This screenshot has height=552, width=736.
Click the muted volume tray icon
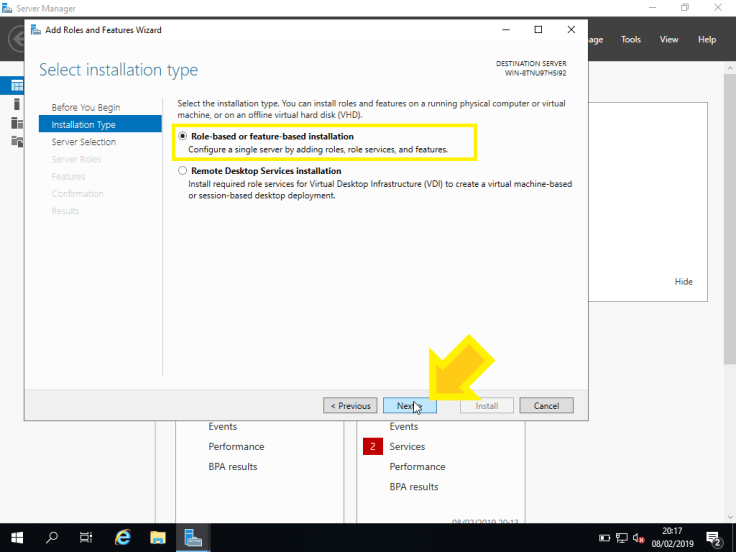coord(638,538)
